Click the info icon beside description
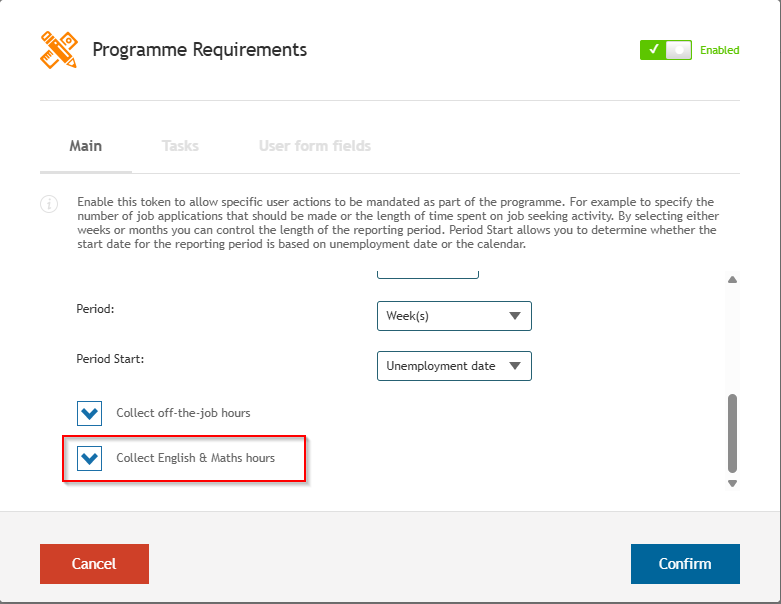The image size is (781, 604). click(x=49, y=204)
